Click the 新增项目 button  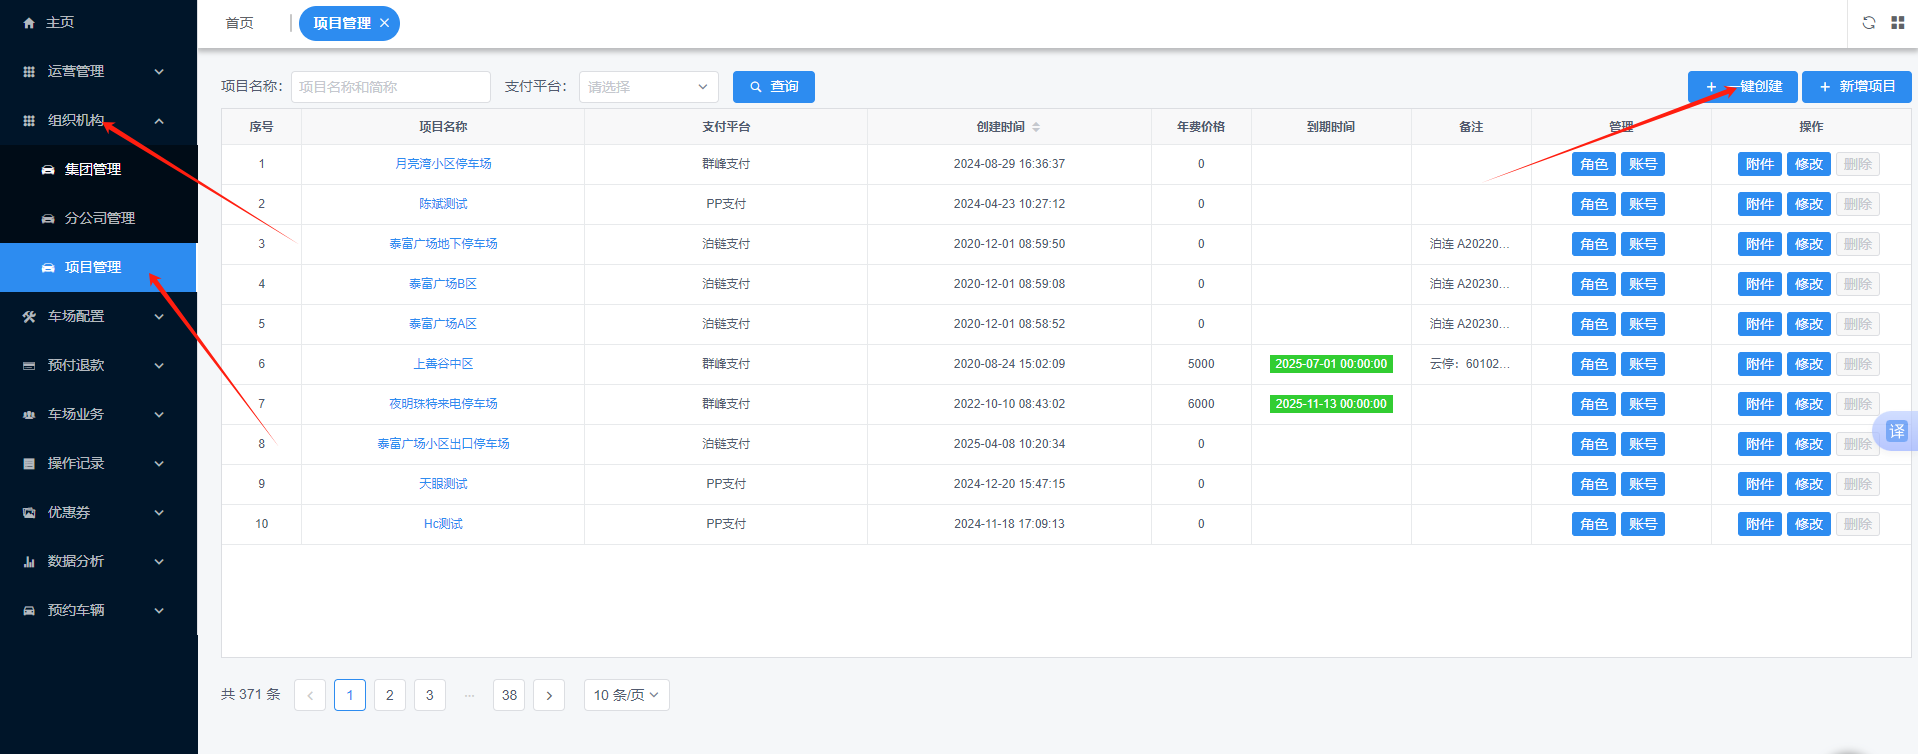point(1857,87)
